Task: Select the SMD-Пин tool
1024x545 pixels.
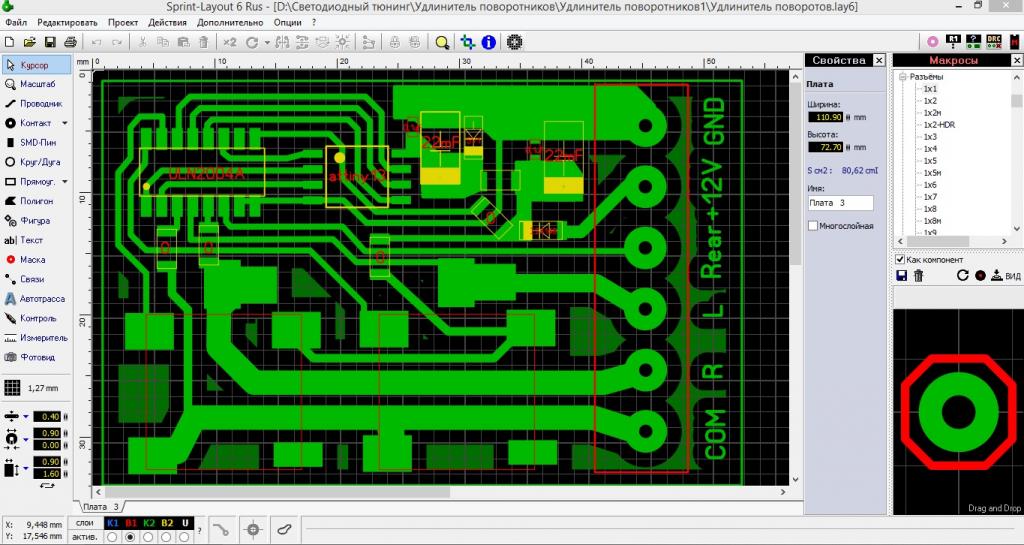Action: [36, 142]
